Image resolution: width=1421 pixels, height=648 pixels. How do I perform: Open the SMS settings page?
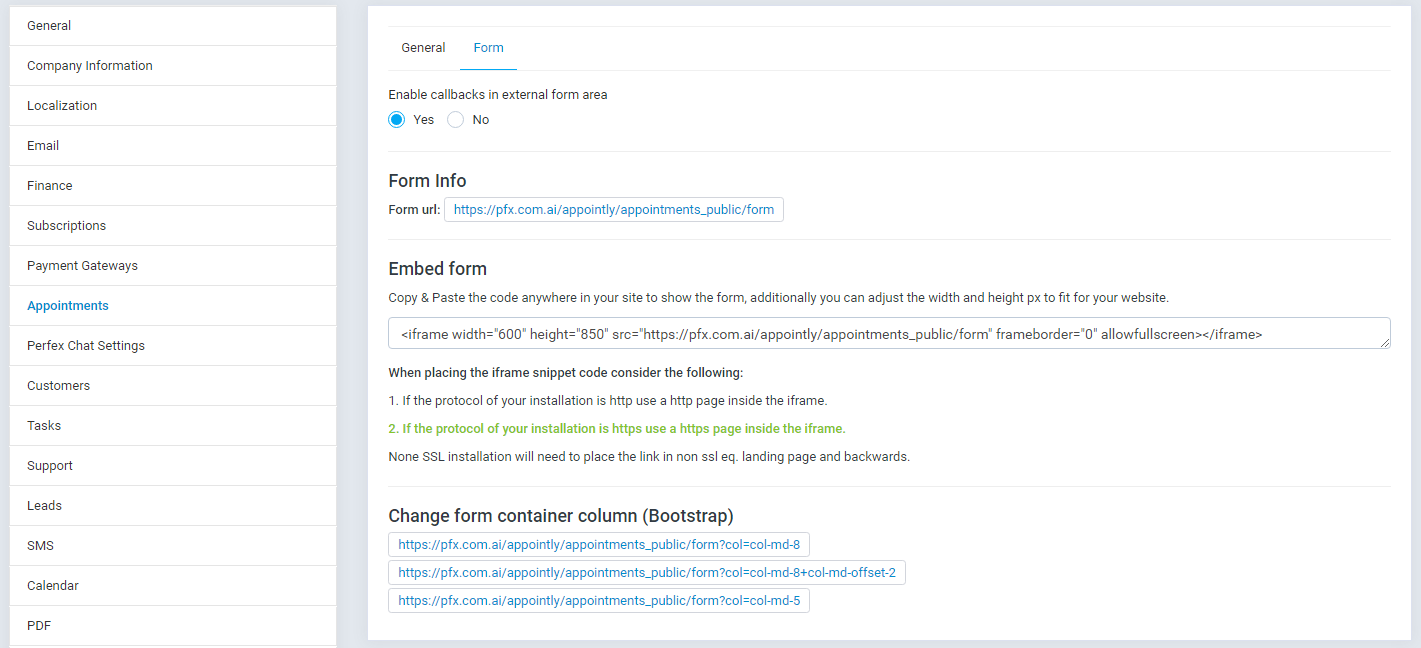[39, 545]
